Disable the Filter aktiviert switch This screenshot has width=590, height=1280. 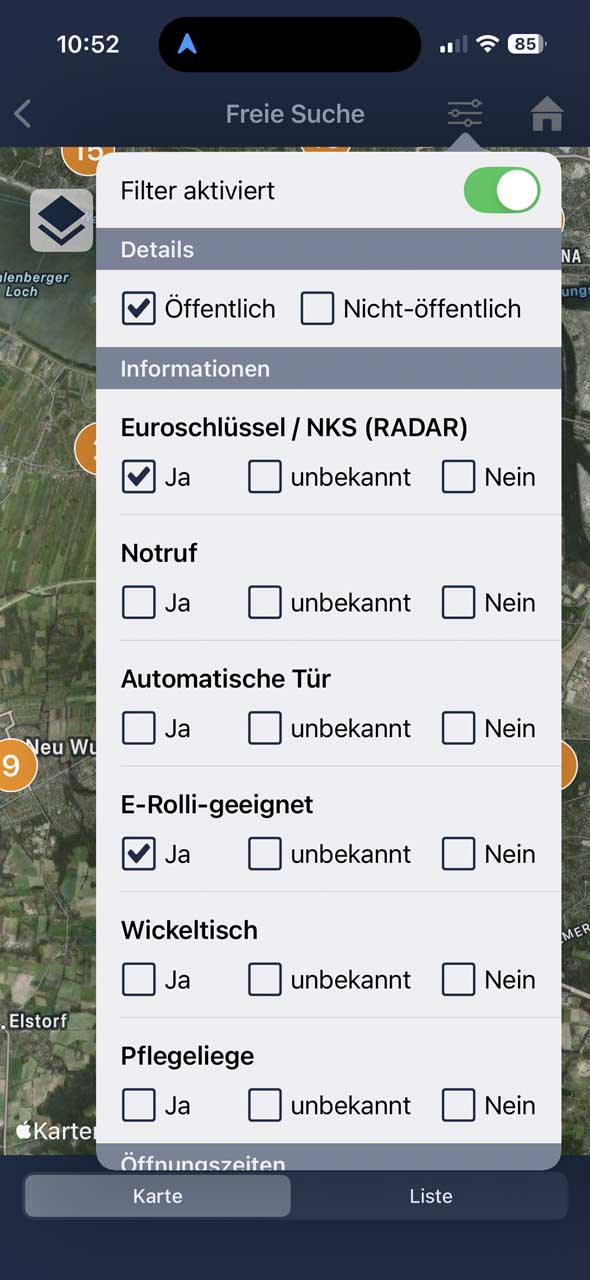click(501, 190)
